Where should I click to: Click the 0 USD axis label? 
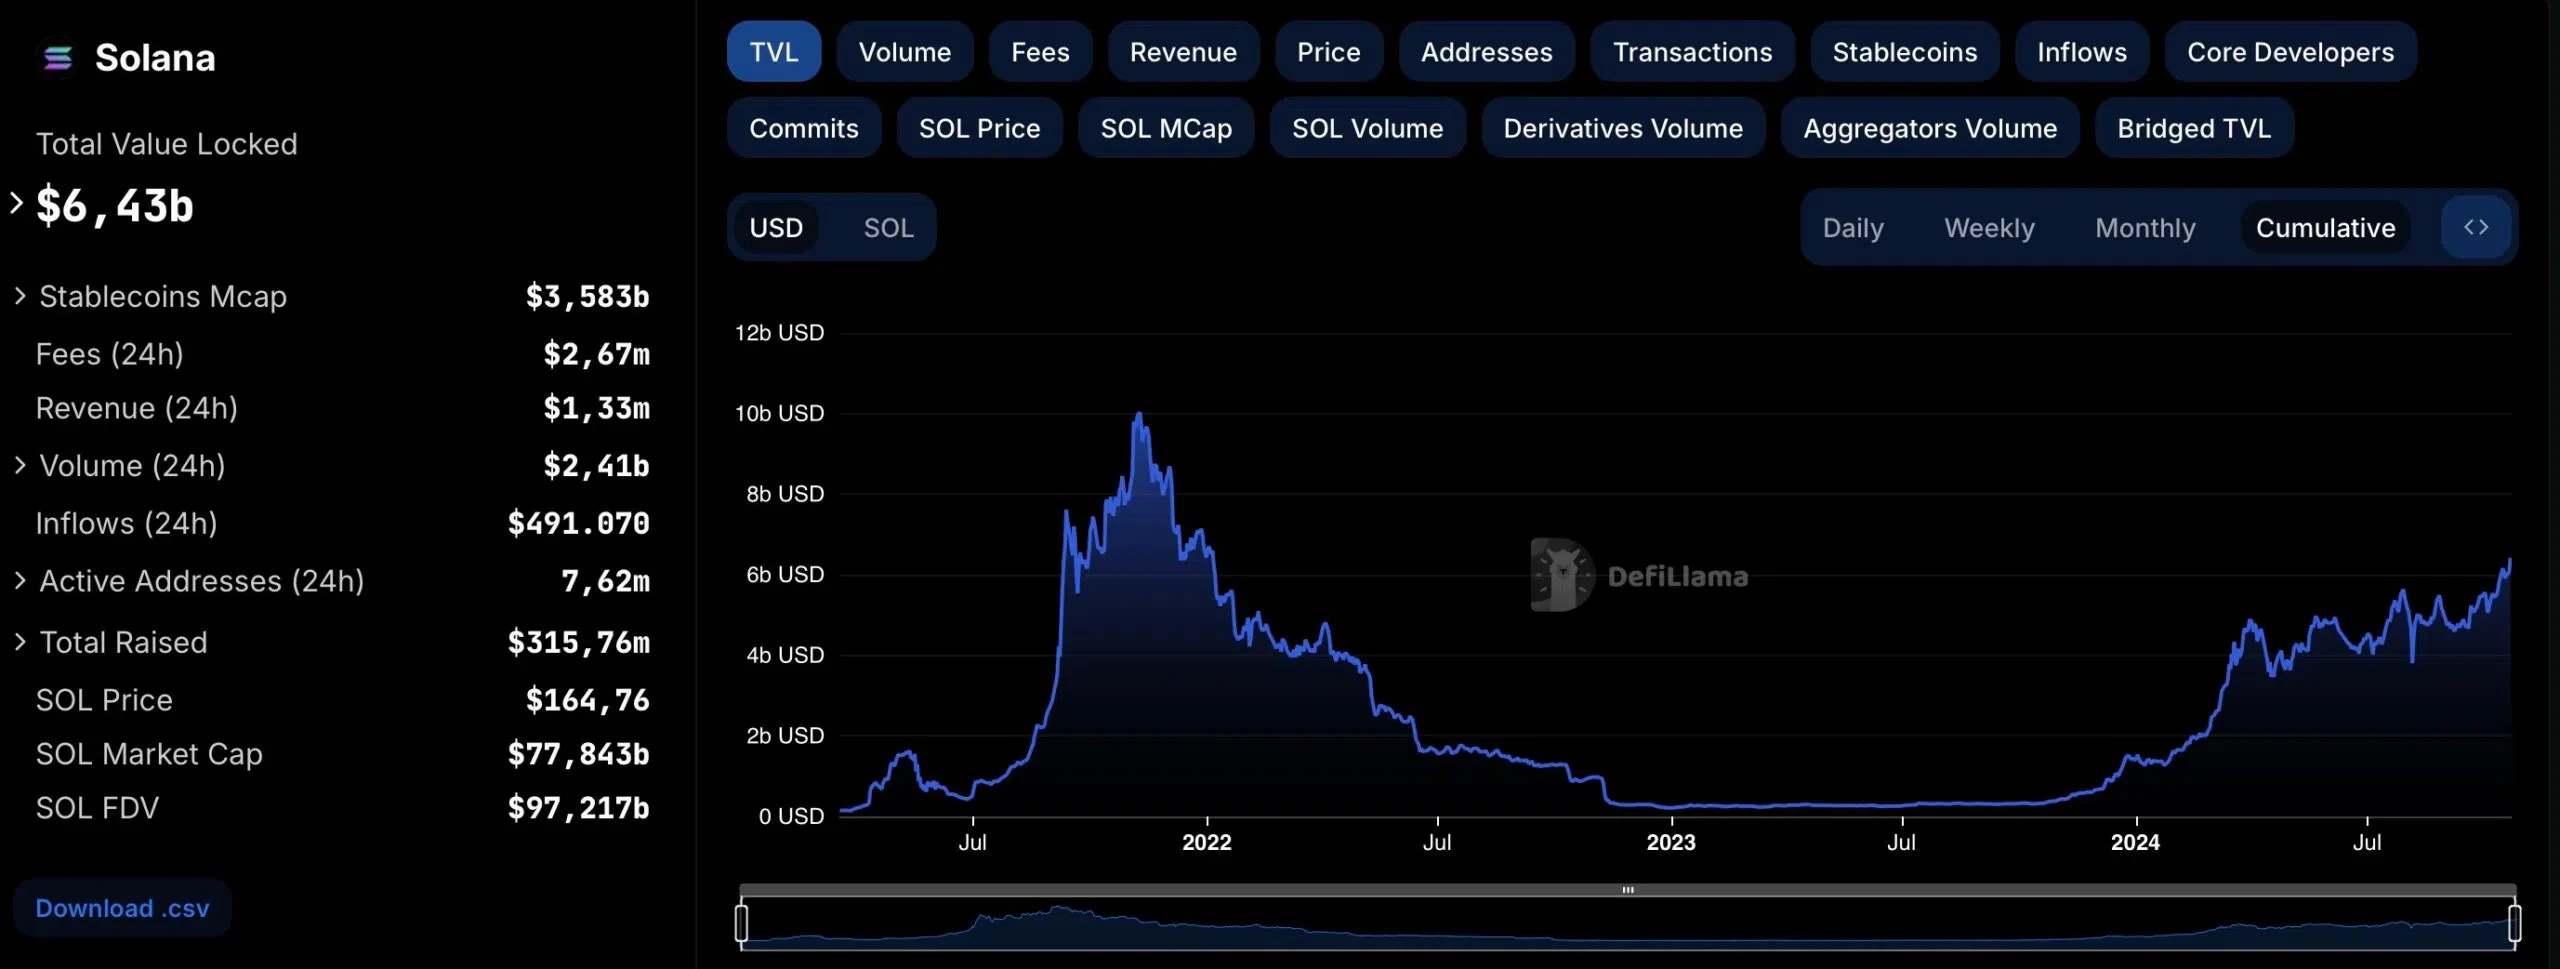pyautogui.click(x=791, y=816)
